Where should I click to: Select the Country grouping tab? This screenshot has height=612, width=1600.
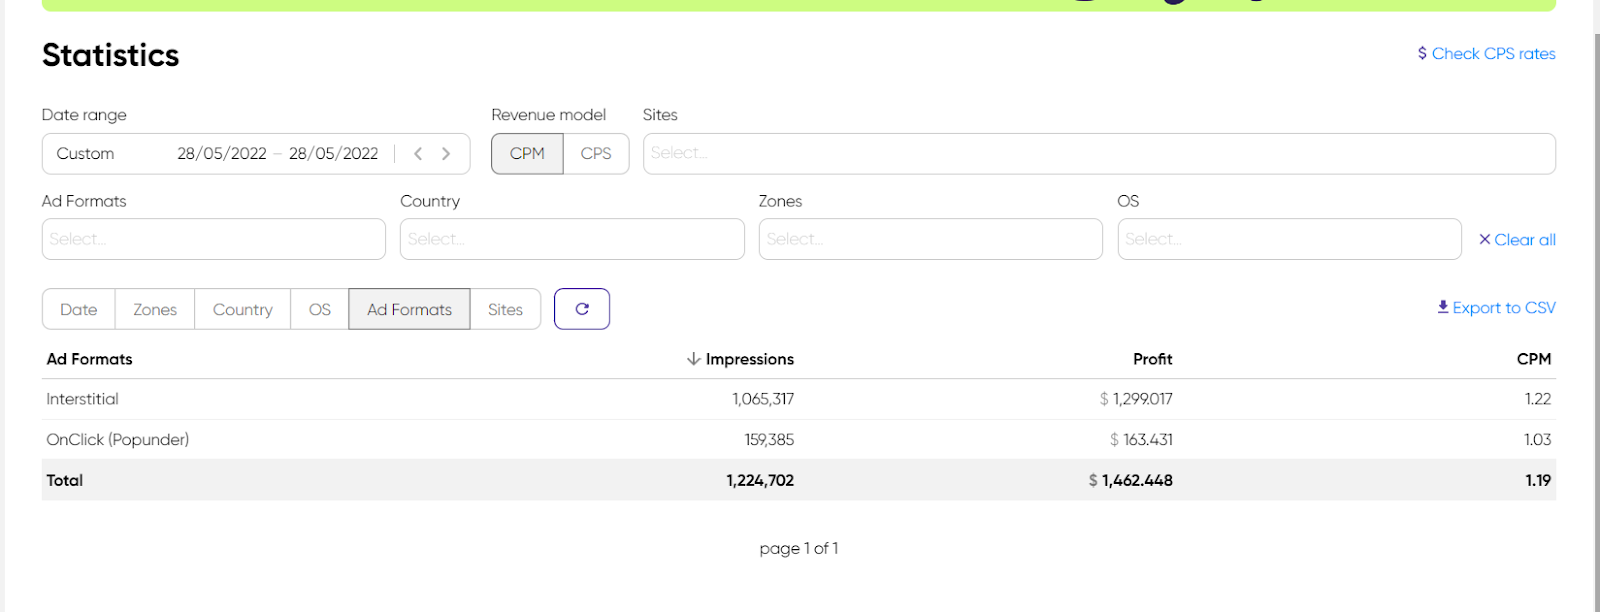242,310
